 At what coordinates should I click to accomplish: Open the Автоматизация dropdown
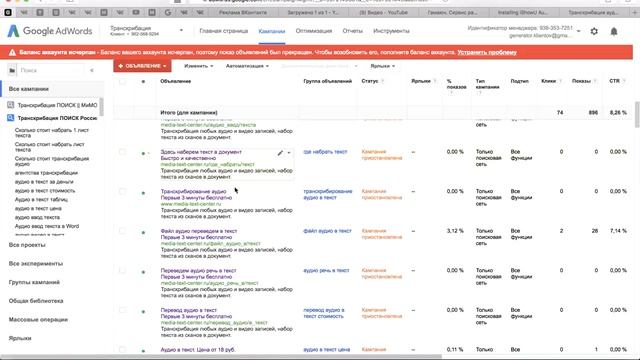coord(247,66)
